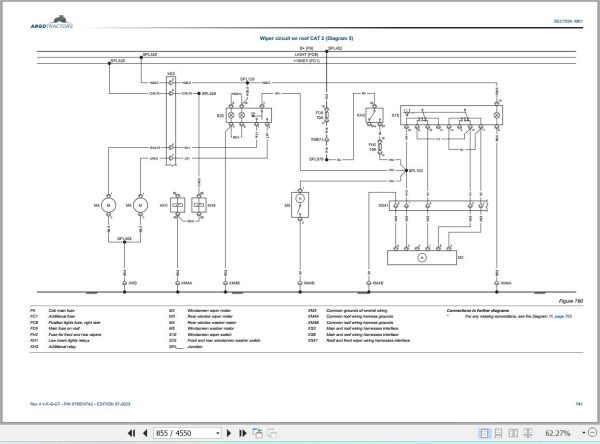
Task: Go to the next page
Action: coord(229,433)
